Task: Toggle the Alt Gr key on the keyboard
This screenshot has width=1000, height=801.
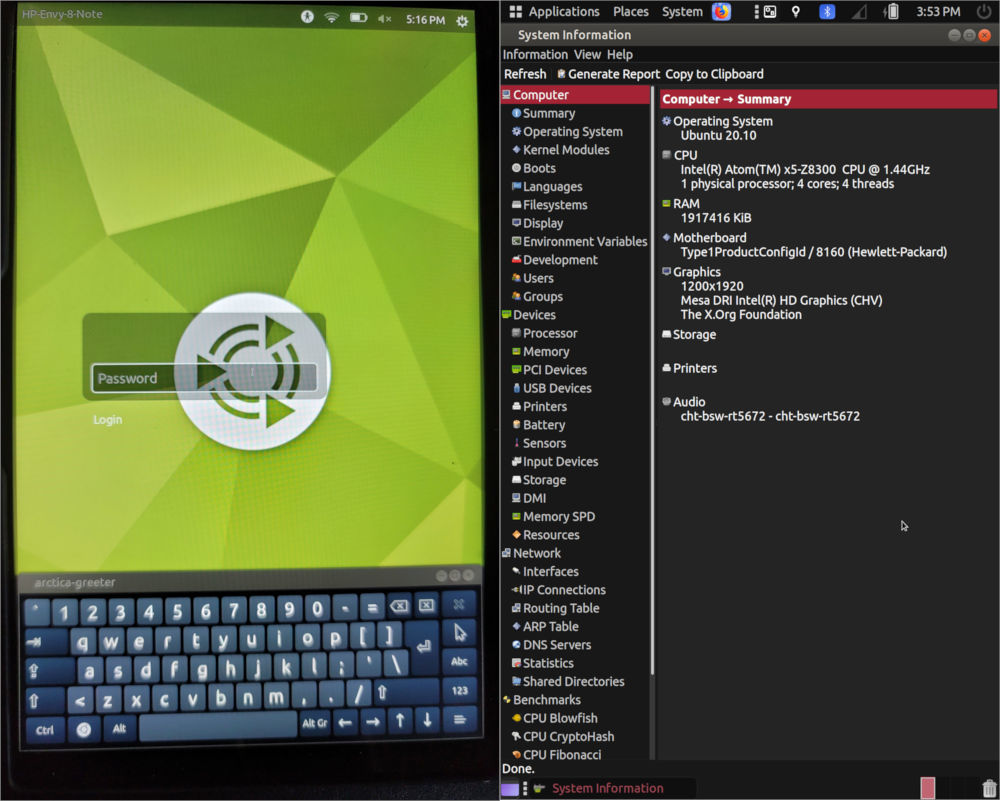Action: 314,723
